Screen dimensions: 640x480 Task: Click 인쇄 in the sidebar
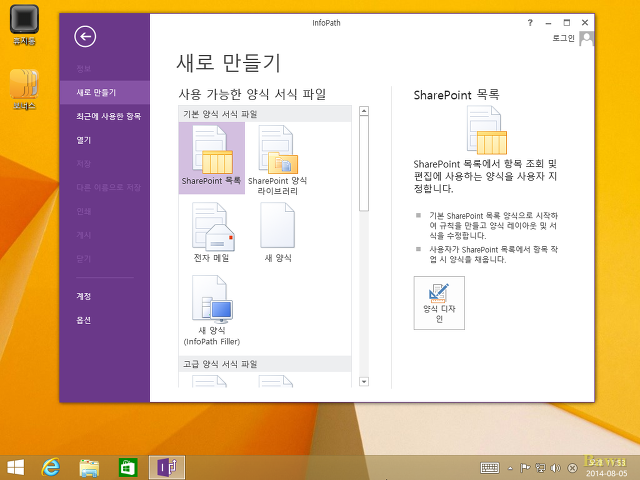[x=105, y=211]
